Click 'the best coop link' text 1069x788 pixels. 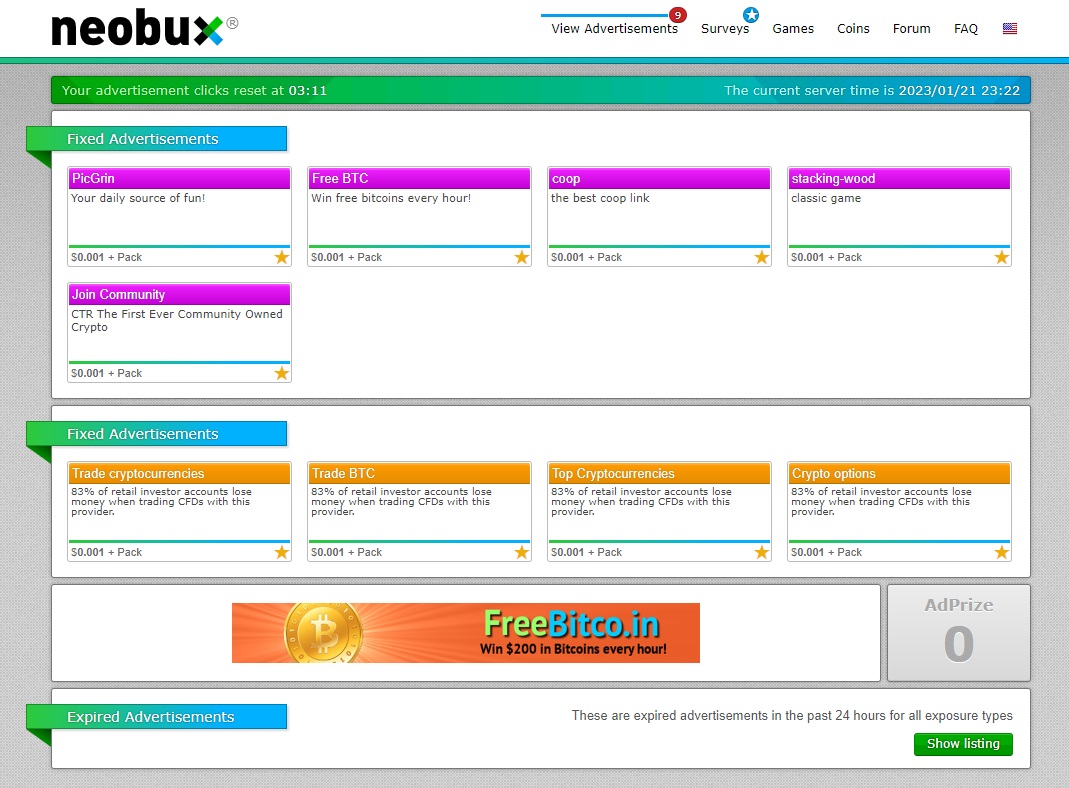600,198
